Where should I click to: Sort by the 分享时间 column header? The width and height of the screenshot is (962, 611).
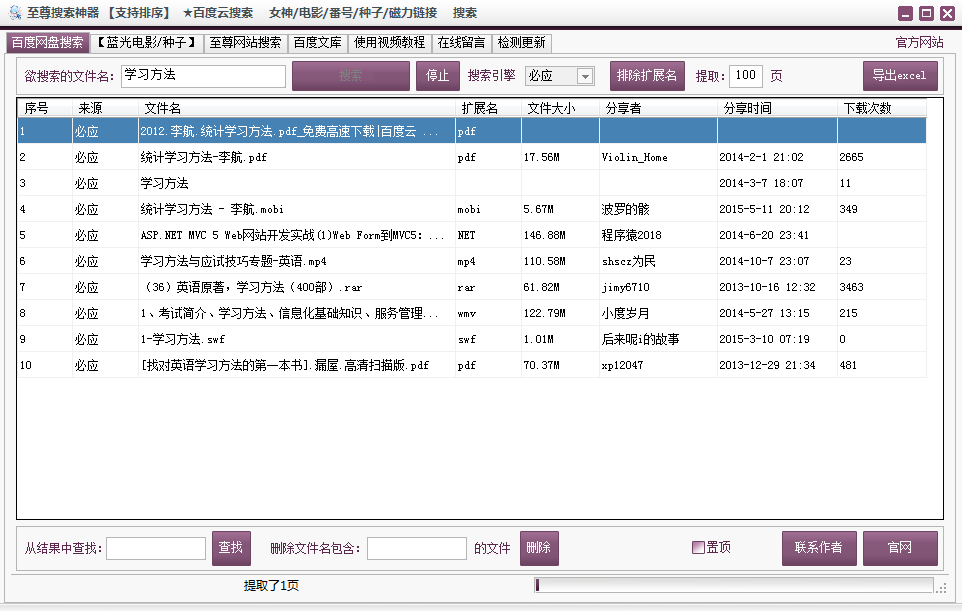point(777,108)
